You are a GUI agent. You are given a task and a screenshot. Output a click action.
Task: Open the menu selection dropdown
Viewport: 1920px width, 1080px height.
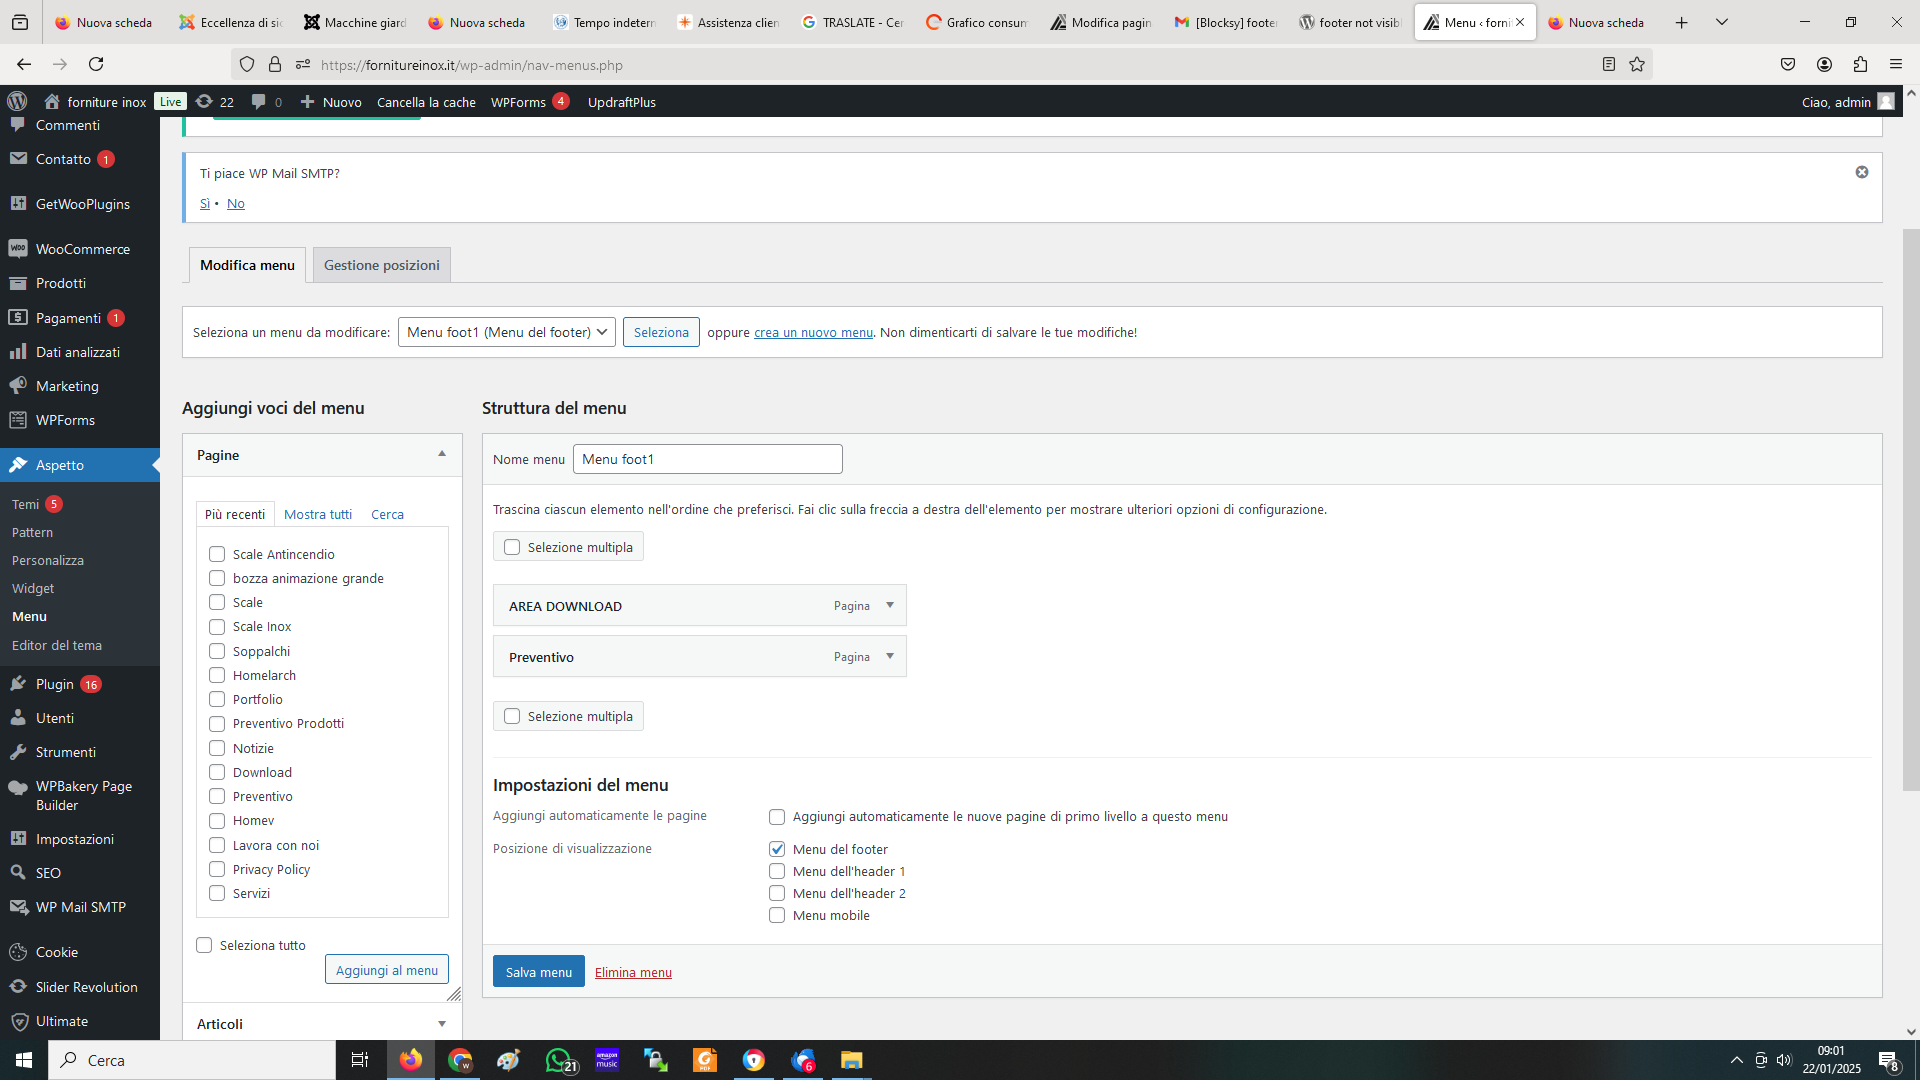pyautogui.click(x=507, y=332)
